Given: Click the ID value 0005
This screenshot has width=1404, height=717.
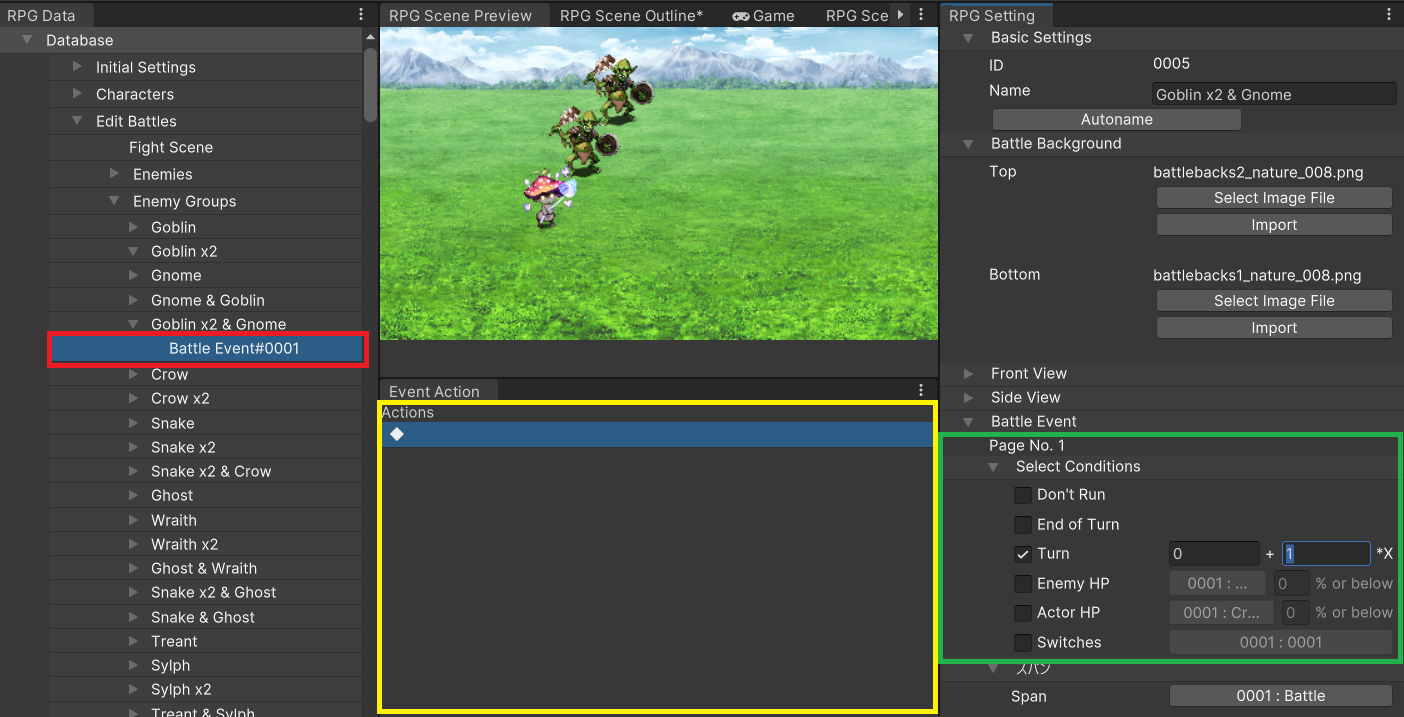Looking at the screenshot, I should point(1171,64).
